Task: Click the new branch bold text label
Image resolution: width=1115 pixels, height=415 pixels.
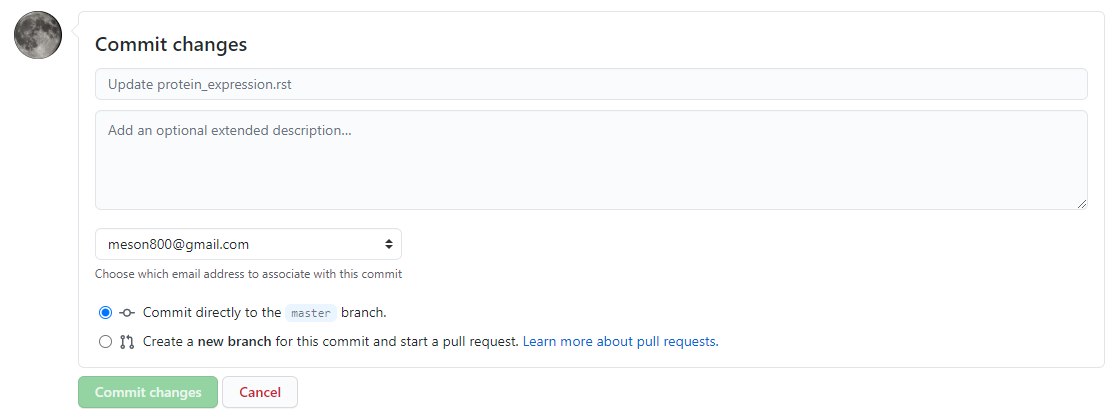Action: pyautogui.click(x=234, y=342)
